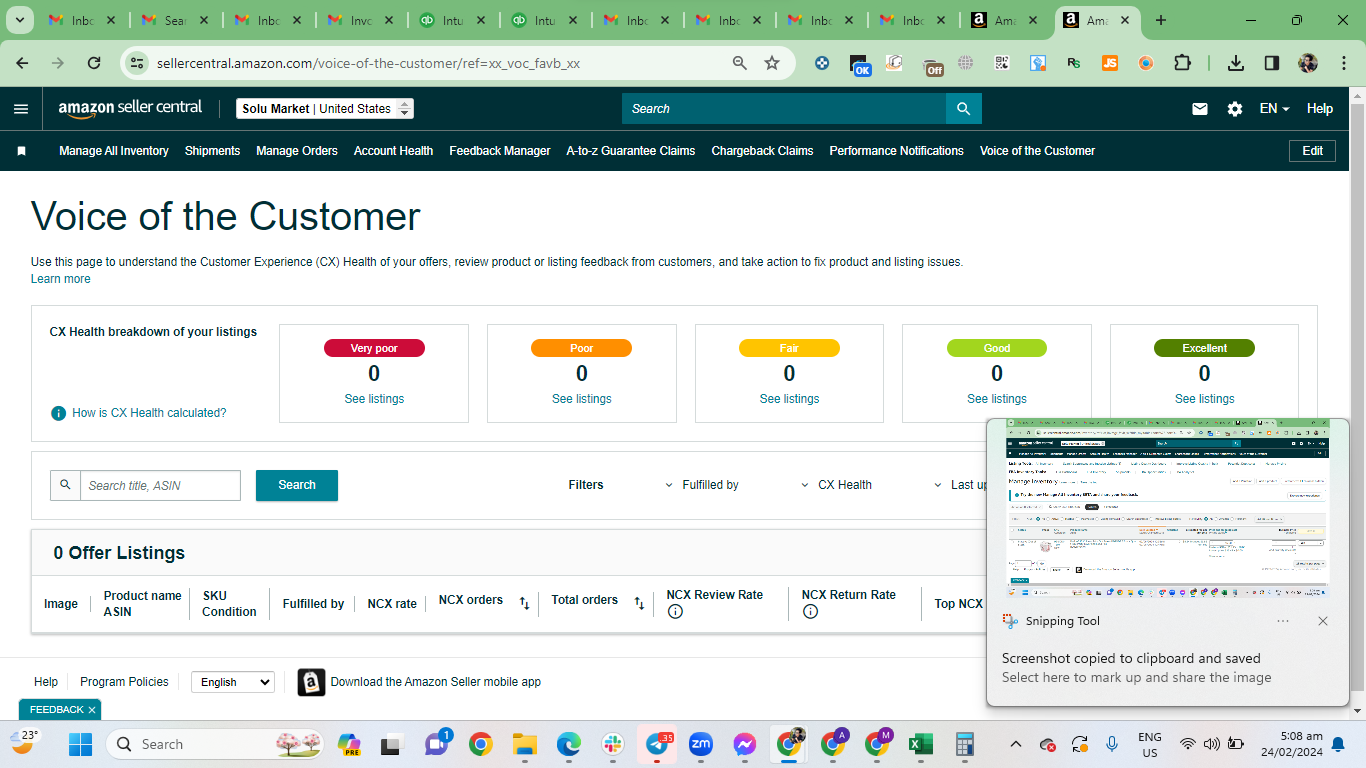The height and width of the screenshot is (768, 1366).
Task: Click the zoom magnifier icon in address bar
Action: (x=740, y=63)
